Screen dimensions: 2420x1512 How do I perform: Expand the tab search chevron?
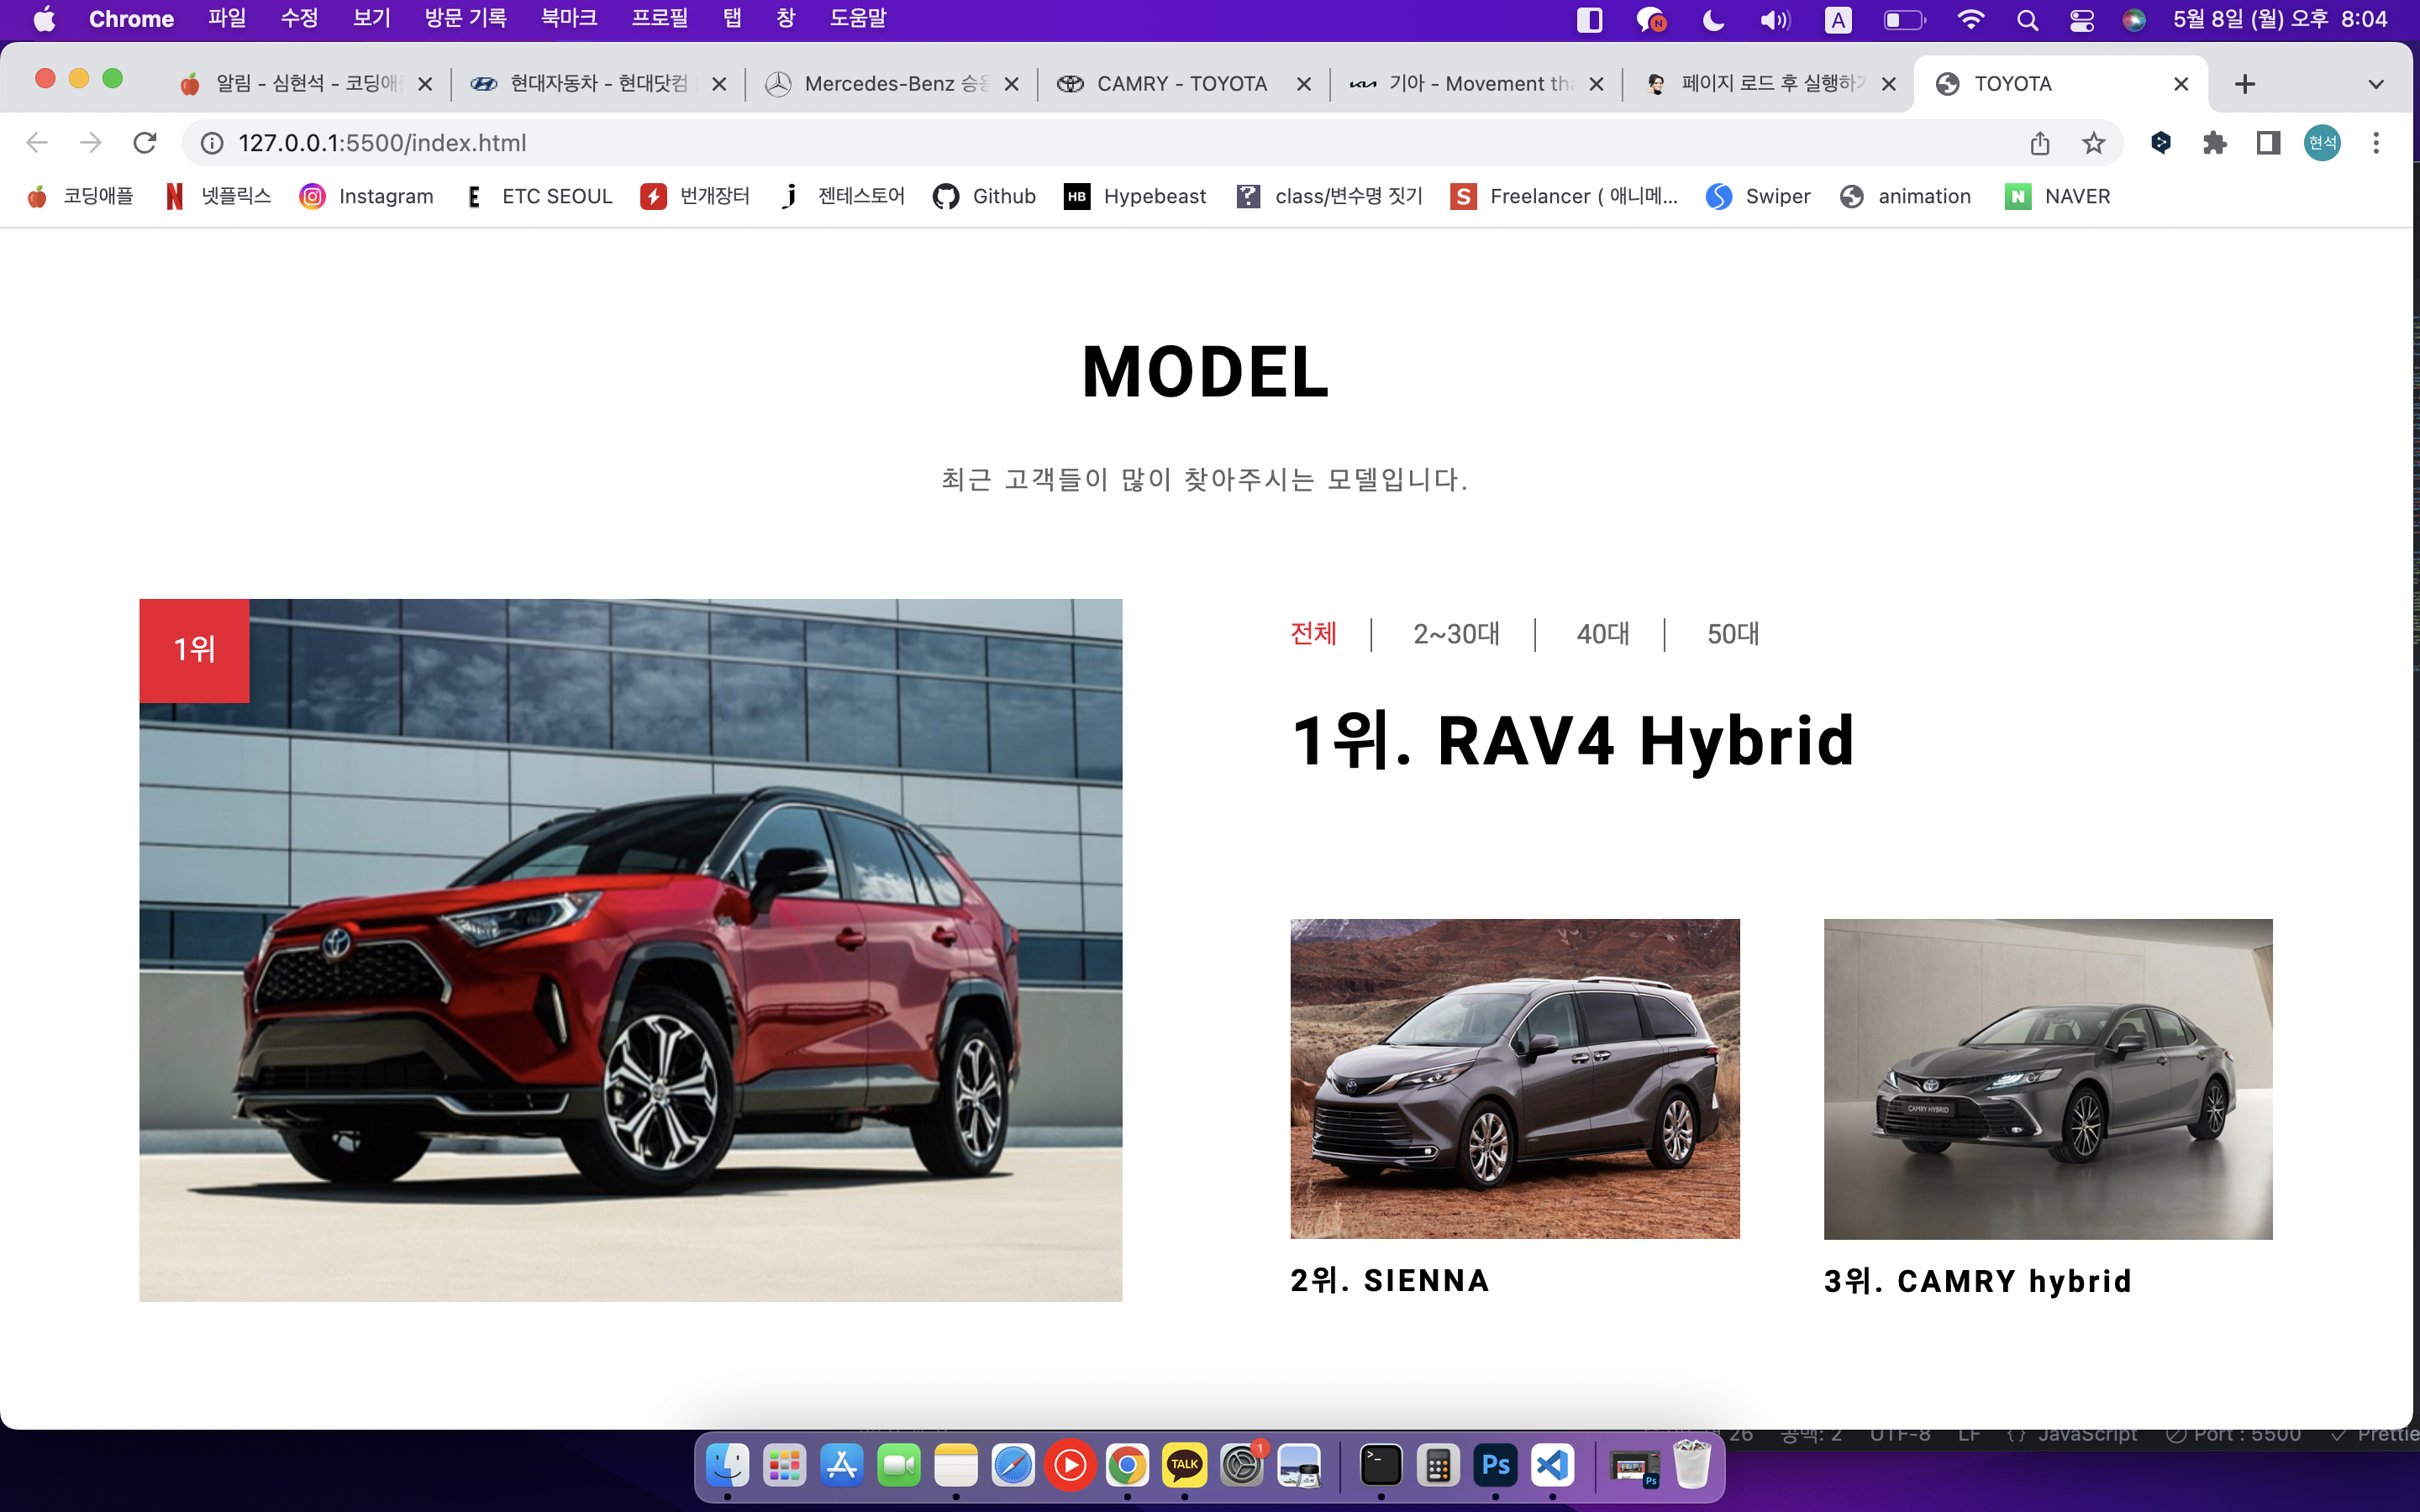pos(2376,84)
